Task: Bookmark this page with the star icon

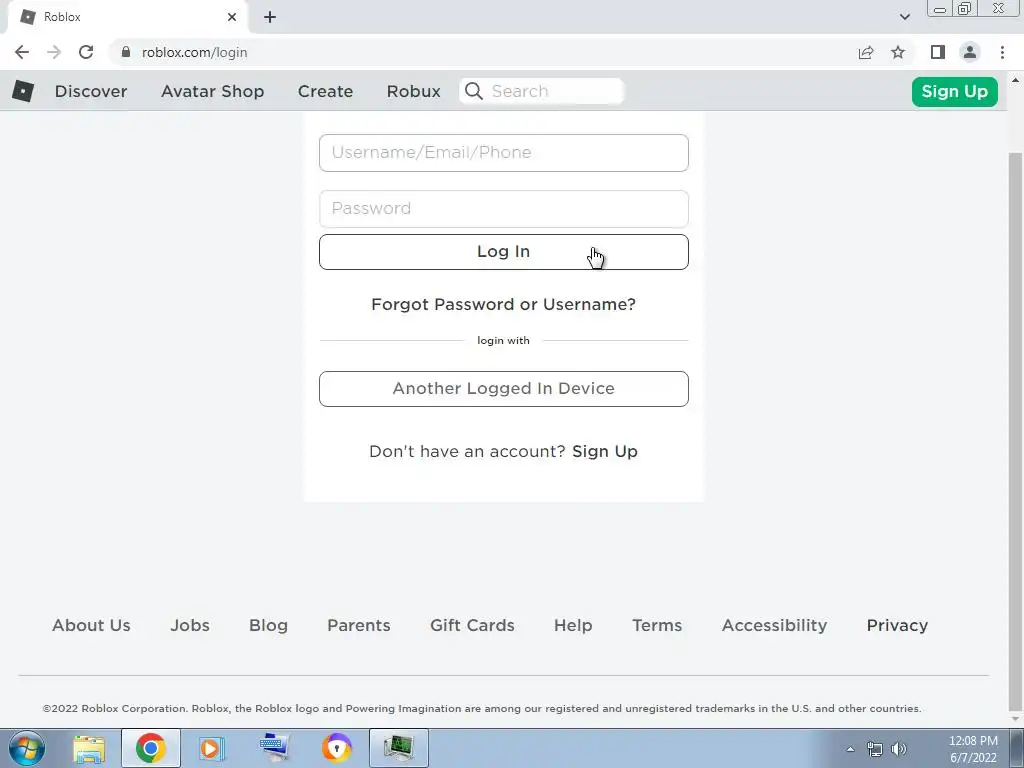Action: [x=898, y=52]
